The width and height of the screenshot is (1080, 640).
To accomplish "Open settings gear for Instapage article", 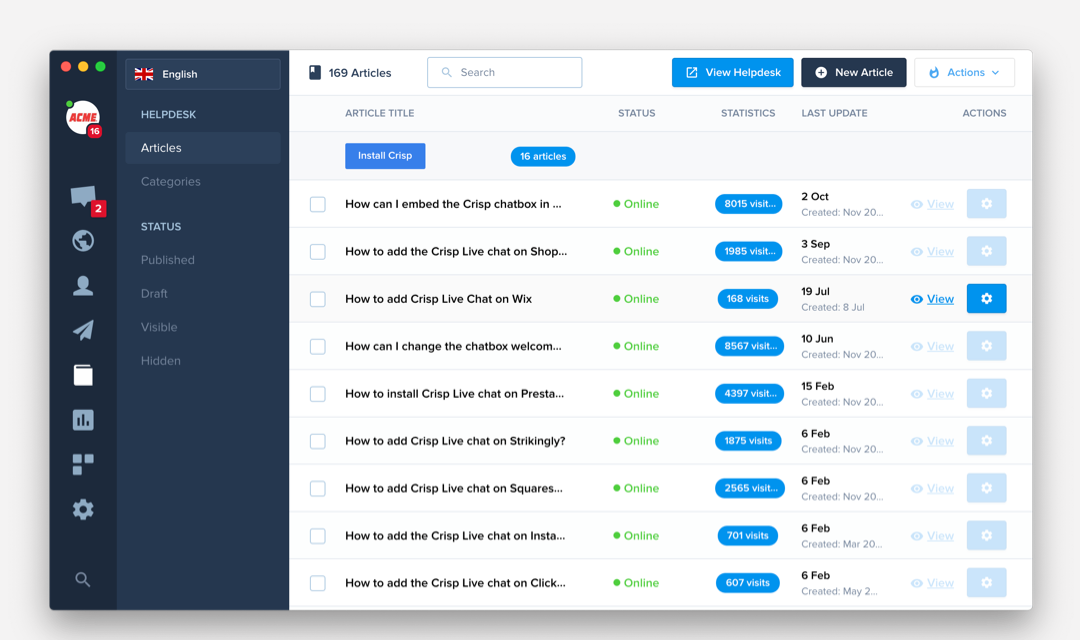I will point(986,535).
